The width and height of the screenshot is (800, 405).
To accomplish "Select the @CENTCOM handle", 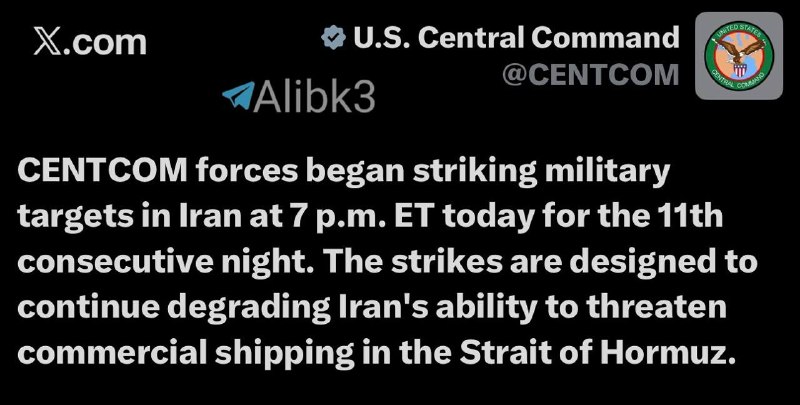I will (590, 74).
